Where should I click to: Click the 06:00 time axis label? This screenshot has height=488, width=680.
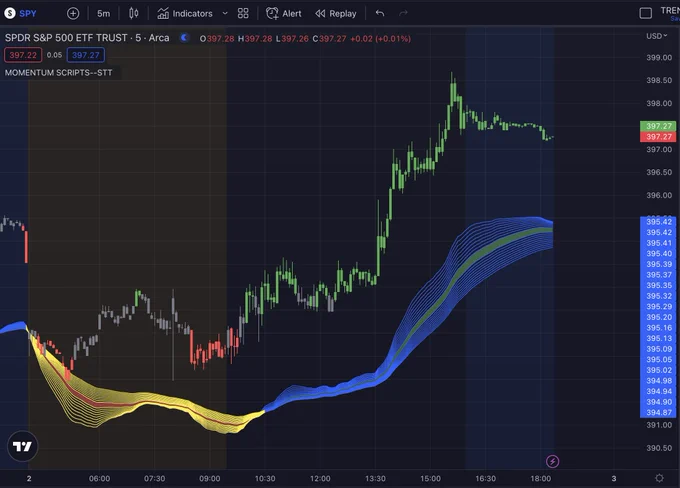(x=99, y=478)
